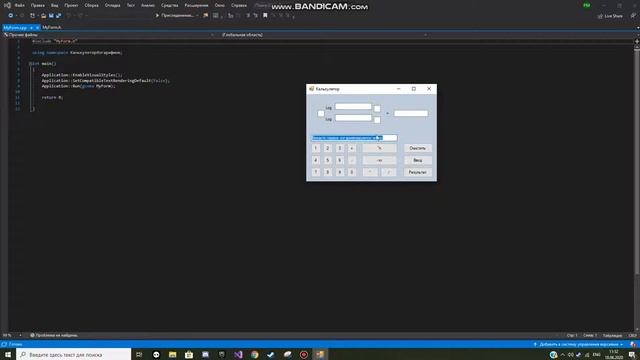The width and height of the screenshot is (640, 360).
Task: Click the Save All toolbar icon
Action: (58, 16)
